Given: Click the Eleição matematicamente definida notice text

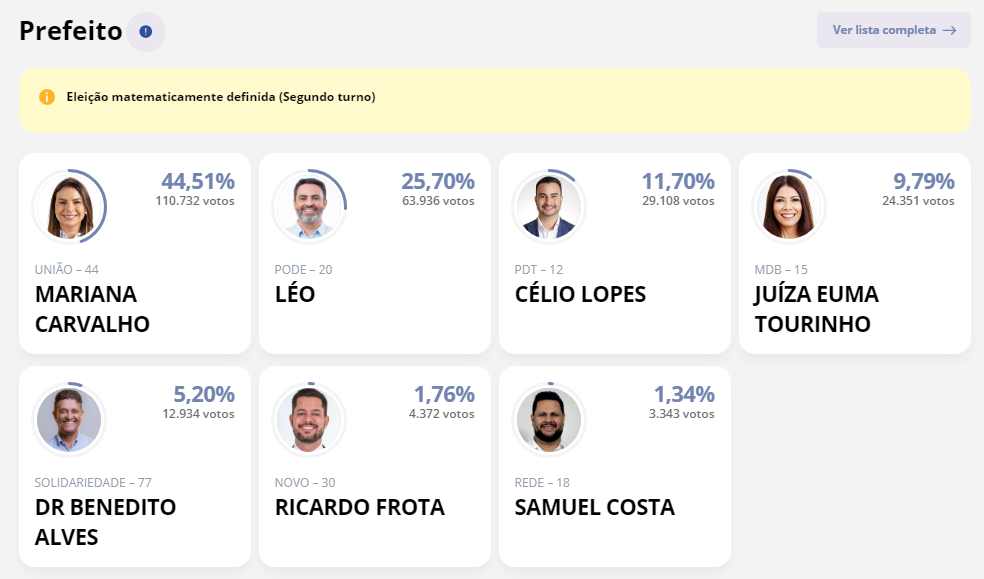Looking at the screenshot, I should pyautogui.click(x=221, y=97).
